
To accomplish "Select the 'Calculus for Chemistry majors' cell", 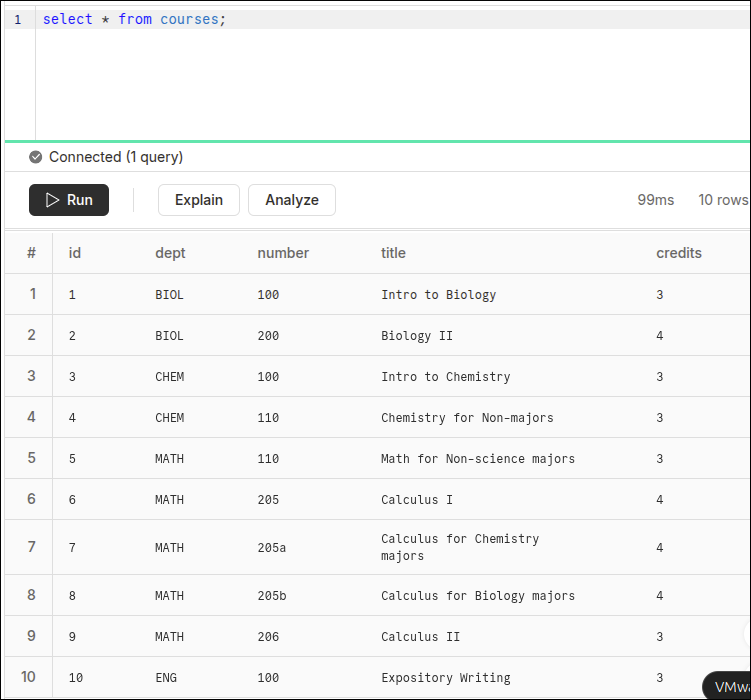I will [x=460, y=547].
